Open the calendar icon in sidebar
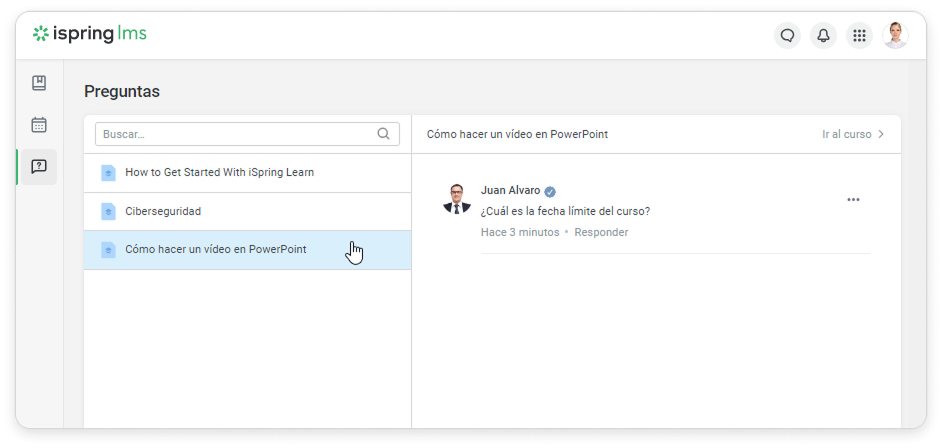Image resolution: width=942 pixels, height=448 pixels. (x=39, y=125)
